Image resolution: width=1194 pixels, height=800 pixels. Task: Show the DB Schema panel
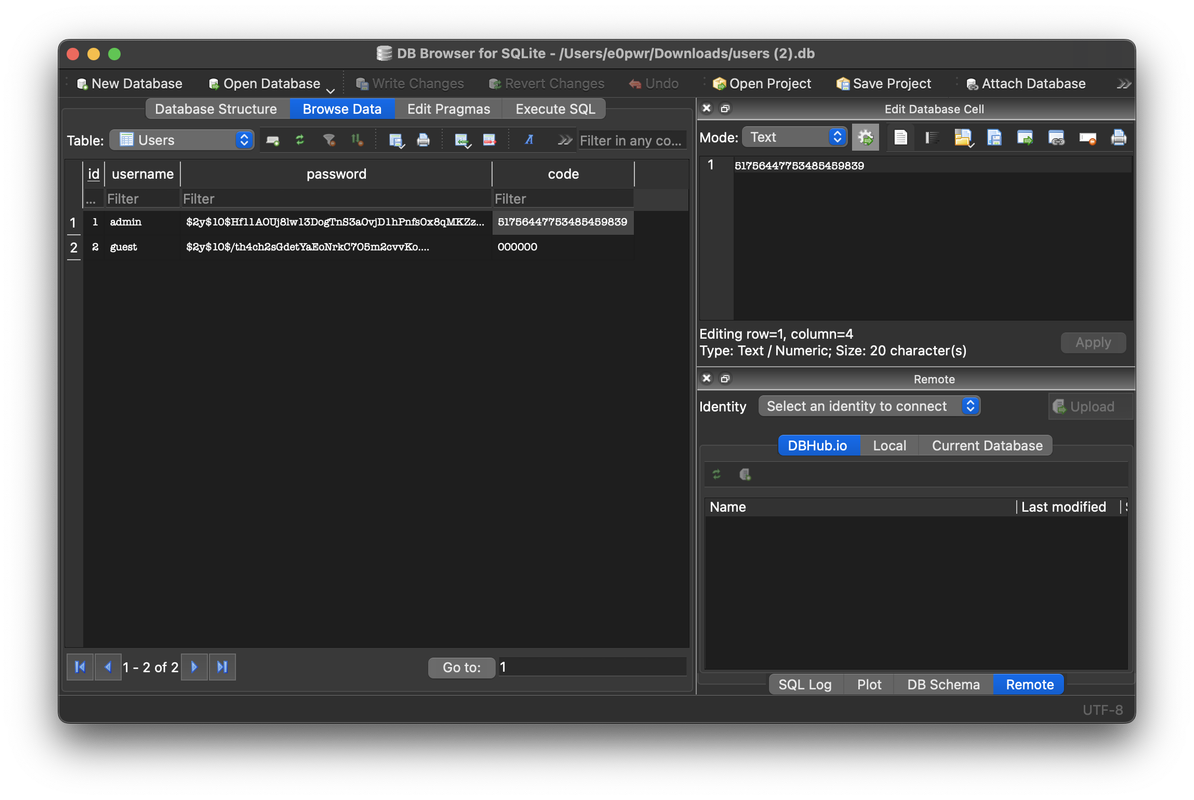943,684
